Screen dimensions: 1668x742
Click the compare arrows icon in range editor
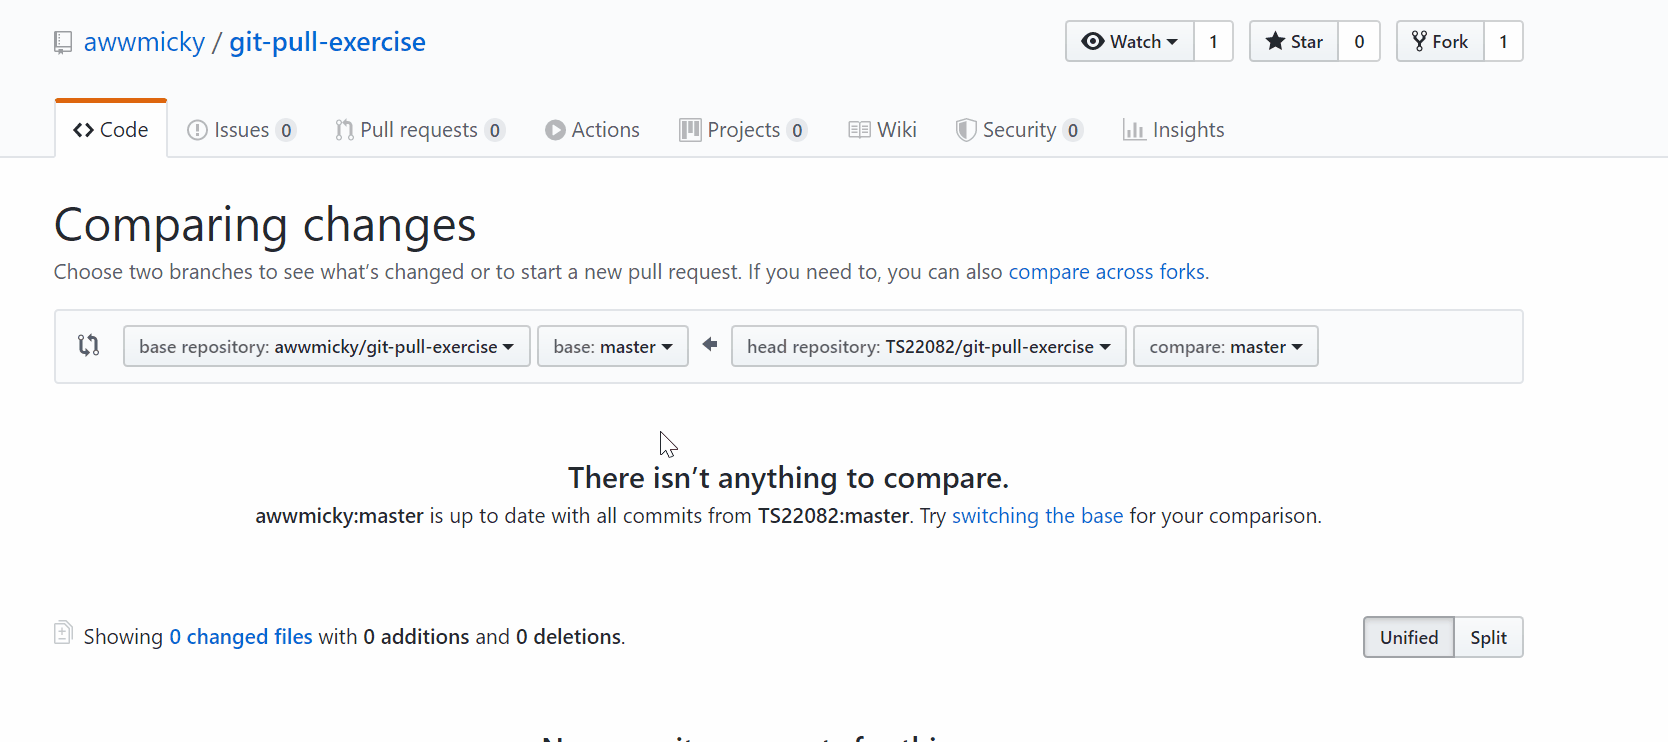[x=89, y=346]
